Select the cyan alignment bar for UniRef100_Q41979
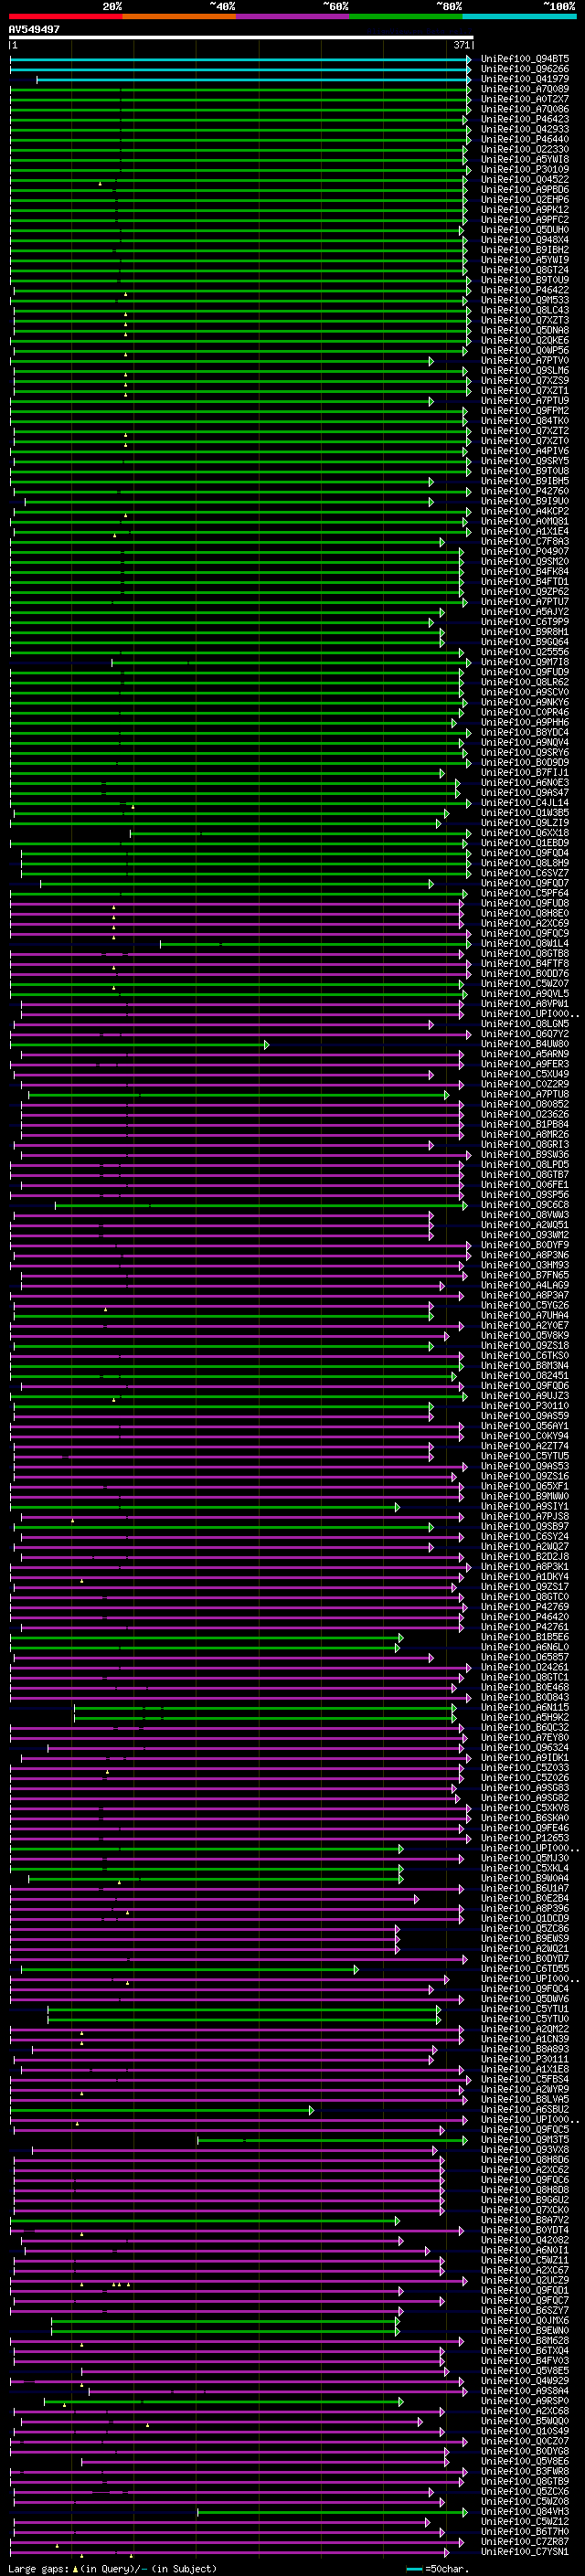 pyautogui.click(x=254, y=80)
